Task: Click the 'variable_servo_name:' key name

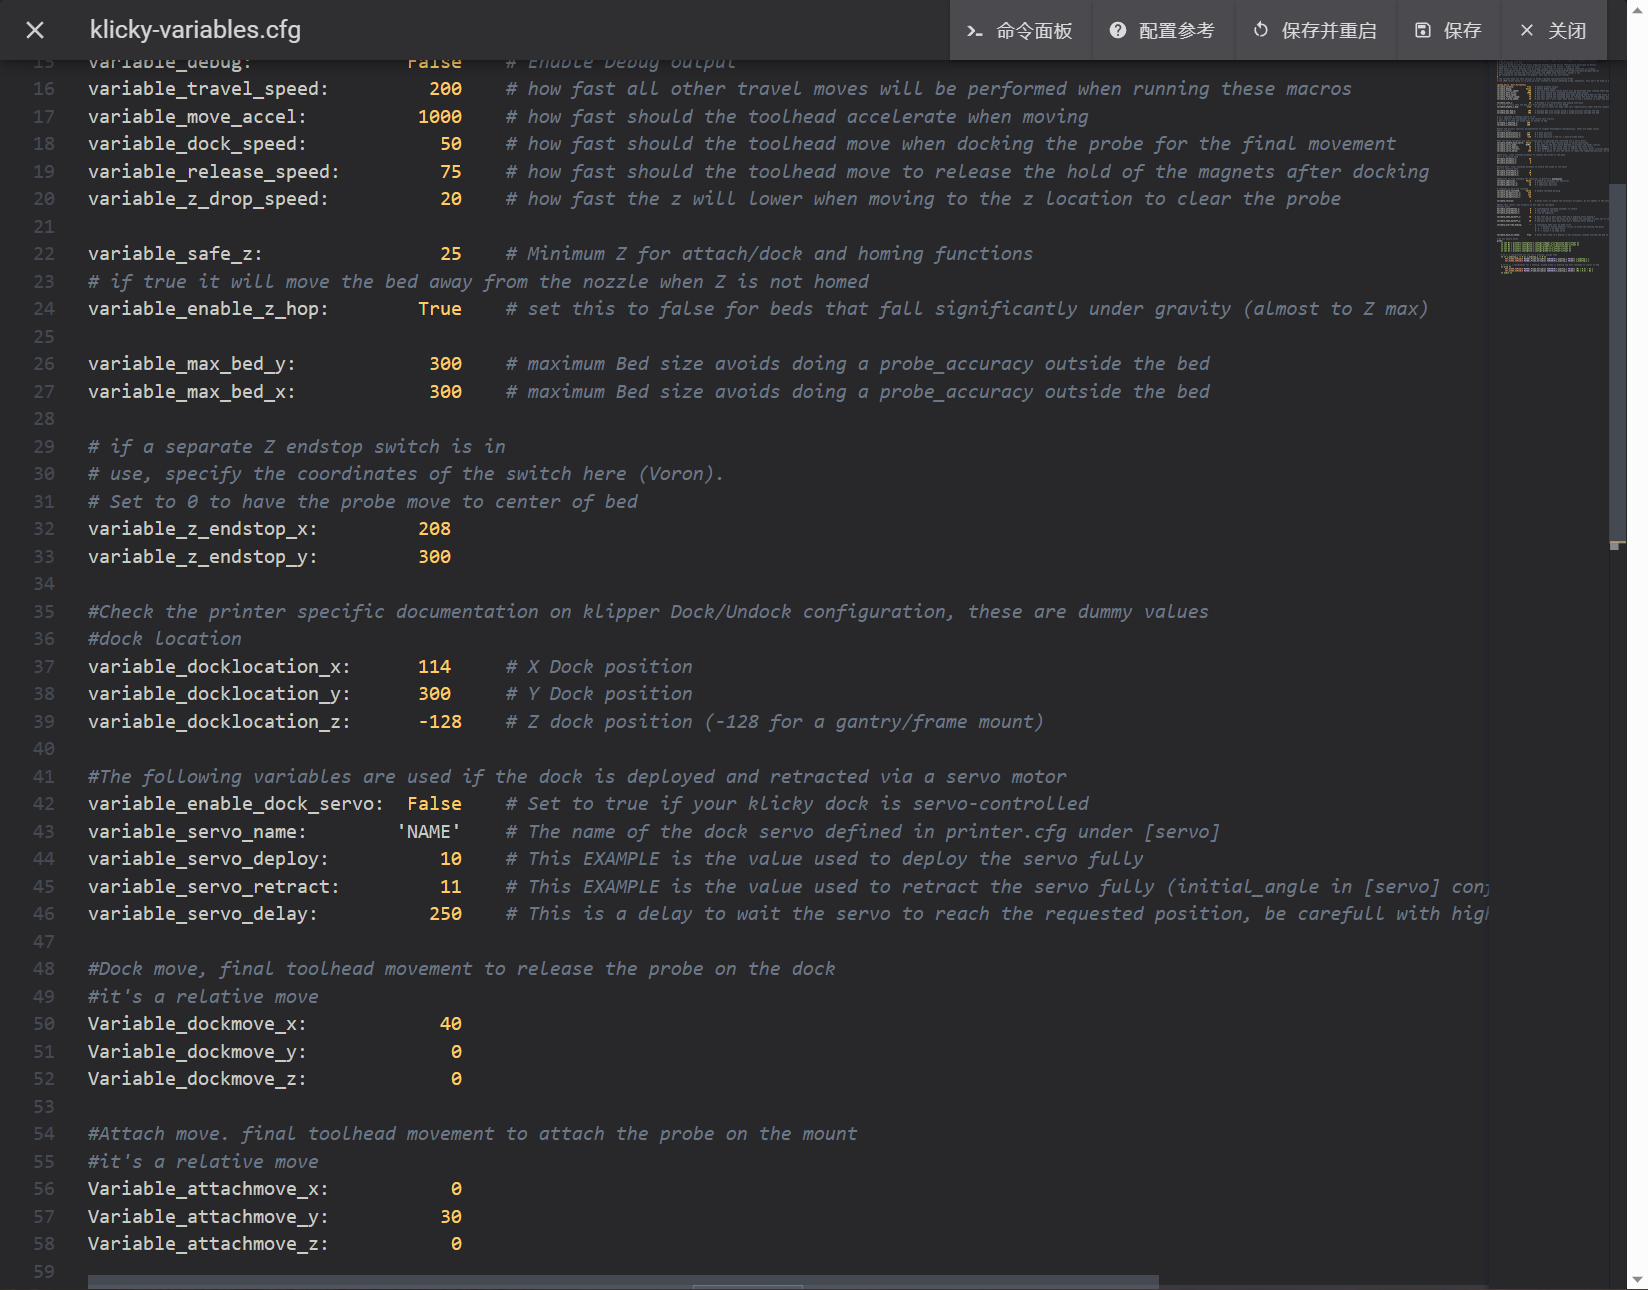Action: [x=197, y=832]
